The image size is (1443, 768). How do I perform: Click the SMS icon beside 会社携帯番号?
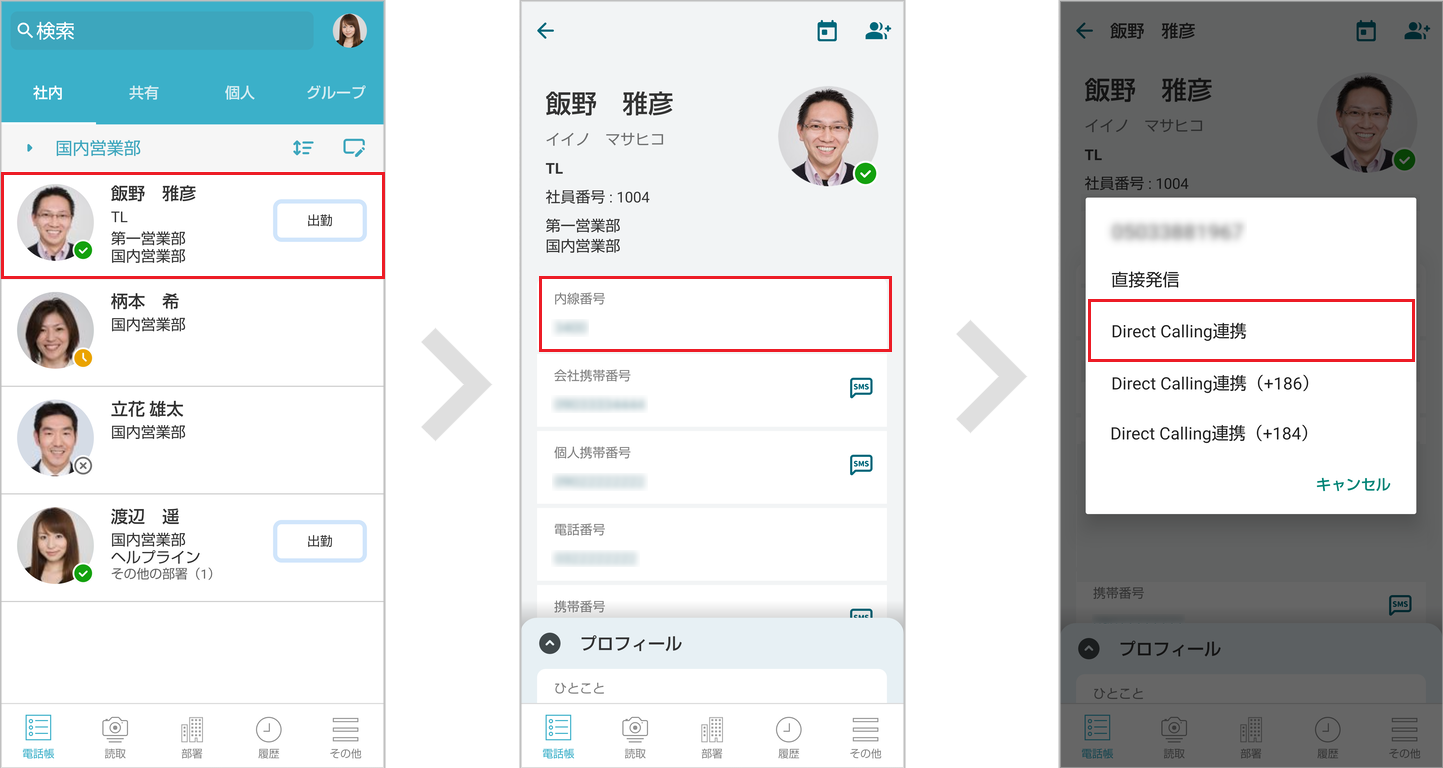[x=861, y=387]
